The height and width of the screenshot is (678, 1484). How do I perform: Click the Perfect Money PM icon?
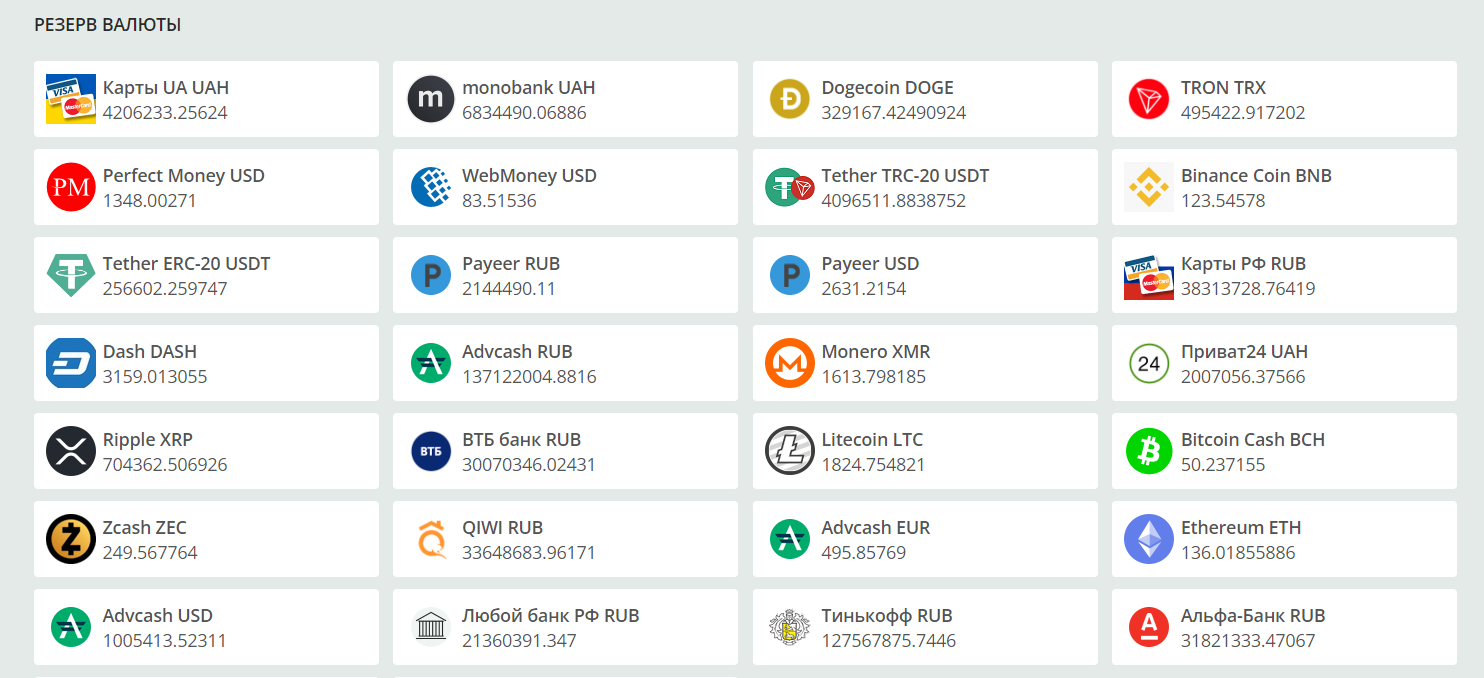[71, 187]
